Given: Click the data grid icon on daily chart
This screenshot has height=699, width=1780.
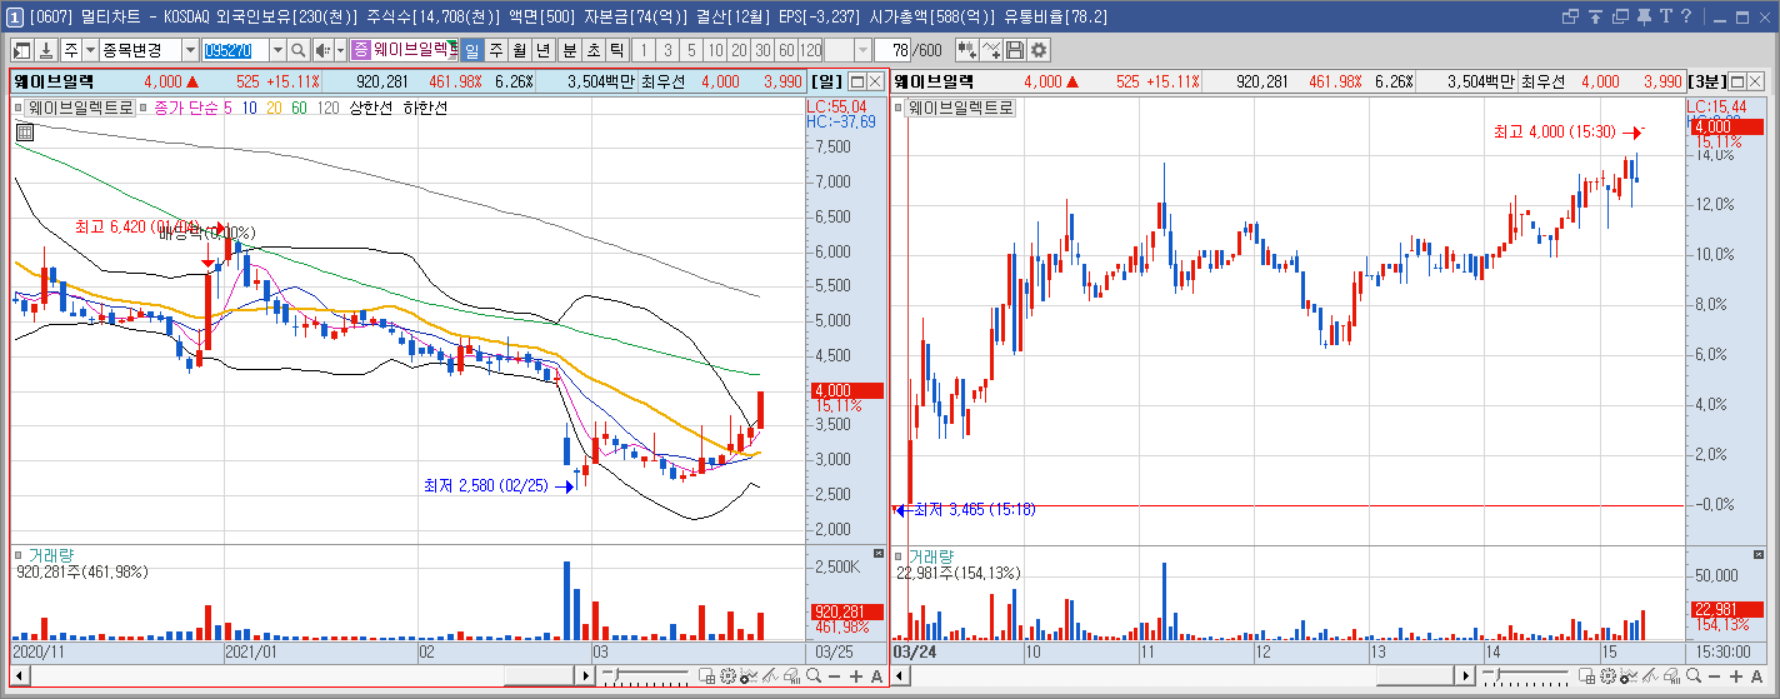Looking at the screenshot, I should point(25,132).
